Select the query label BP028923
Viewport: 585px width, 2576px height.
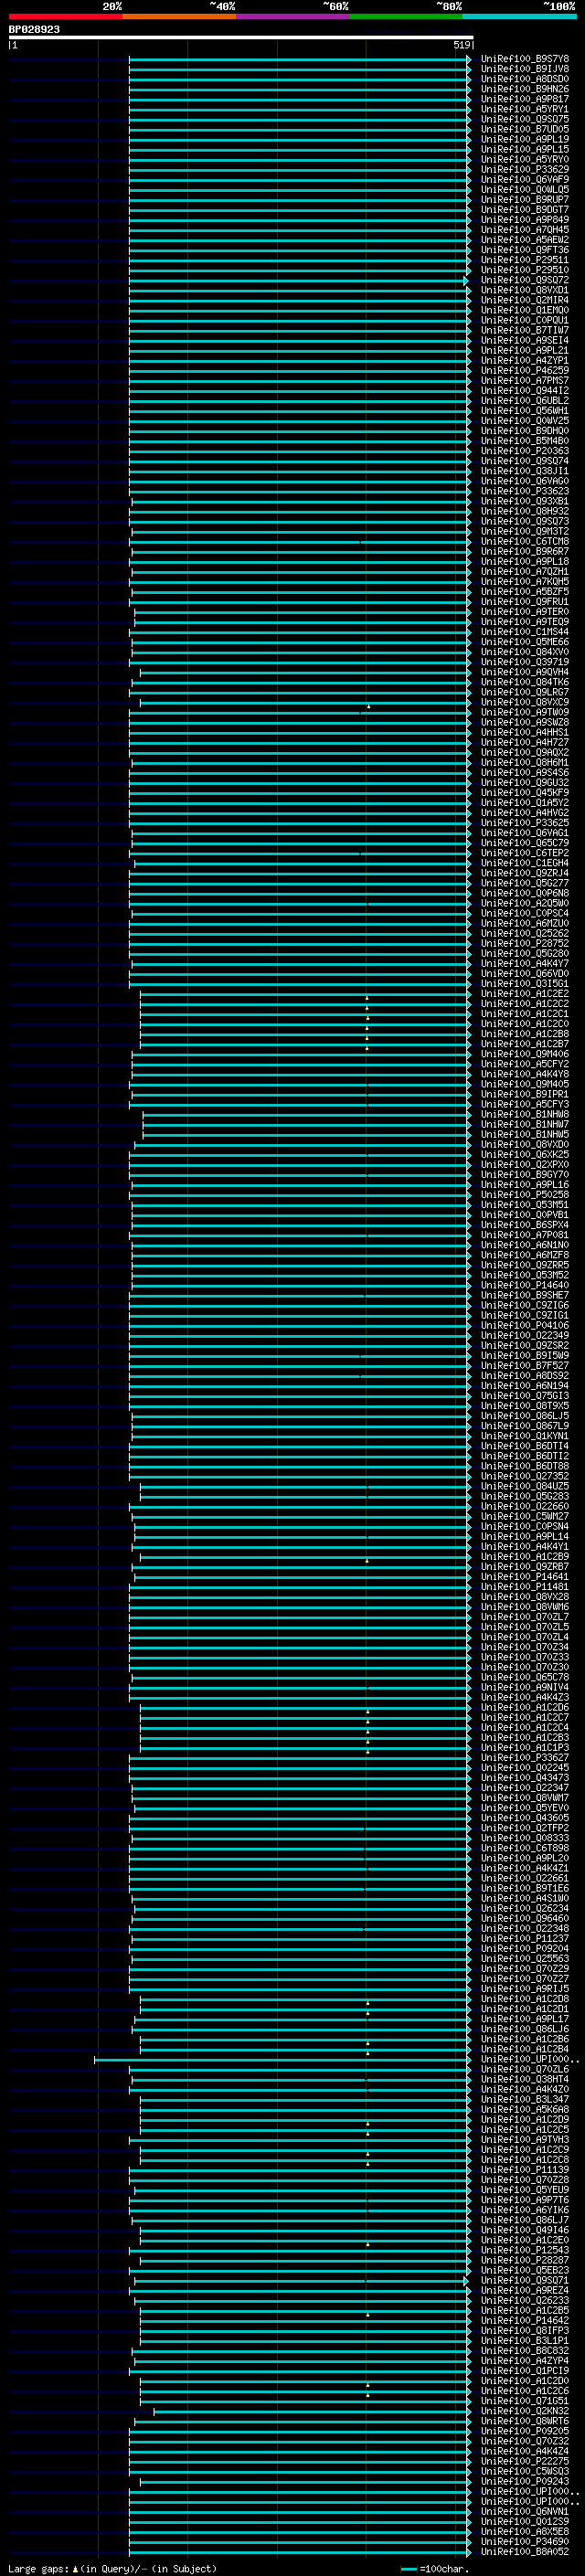(34, 29)
